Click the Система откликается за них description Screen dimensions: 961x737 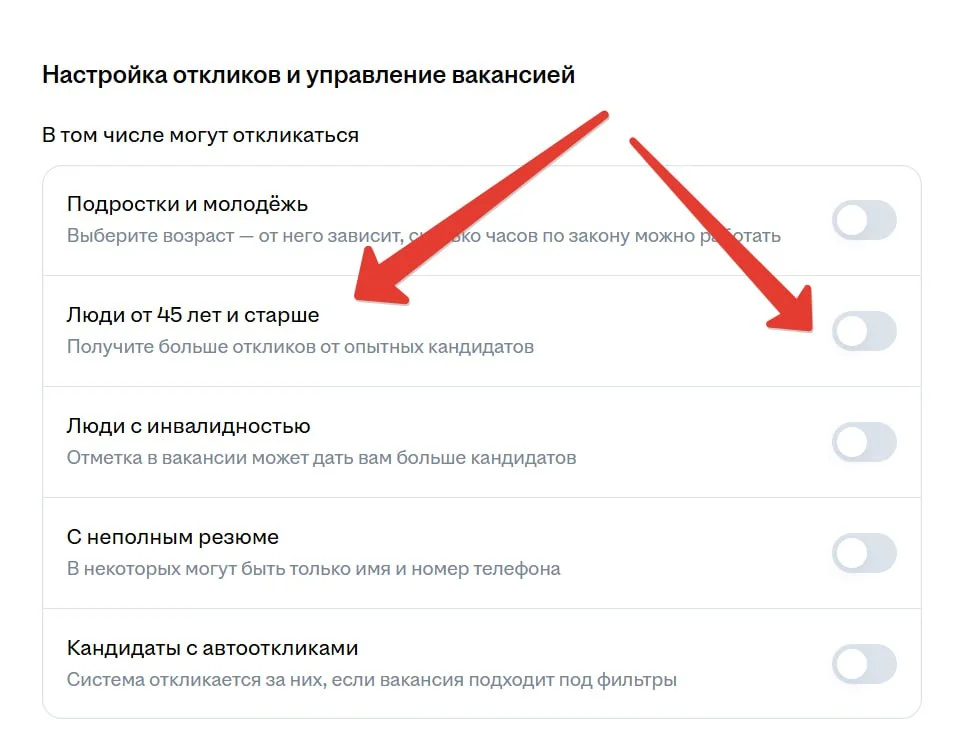[371, 680]
